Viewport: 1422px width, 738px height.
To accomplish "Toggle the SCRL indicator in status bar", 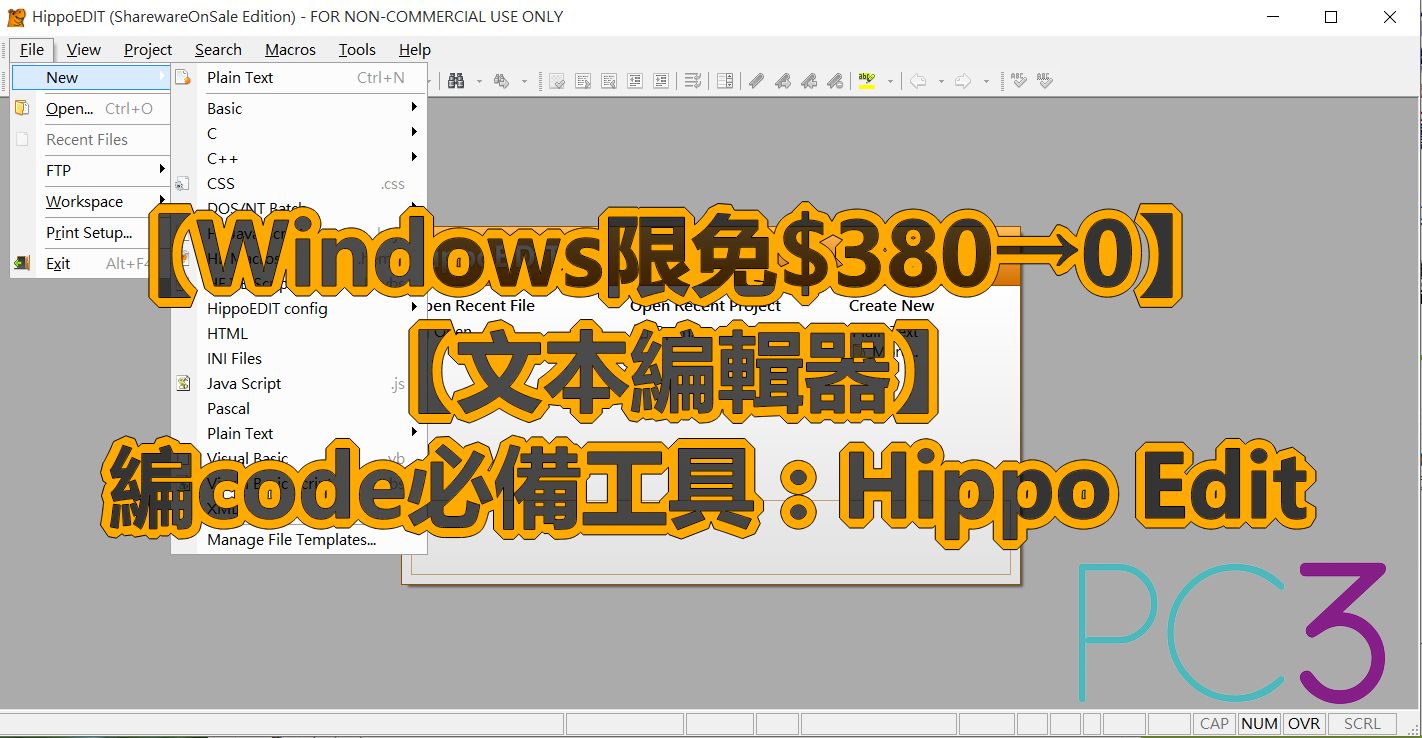I will (x=1361, y=723).
